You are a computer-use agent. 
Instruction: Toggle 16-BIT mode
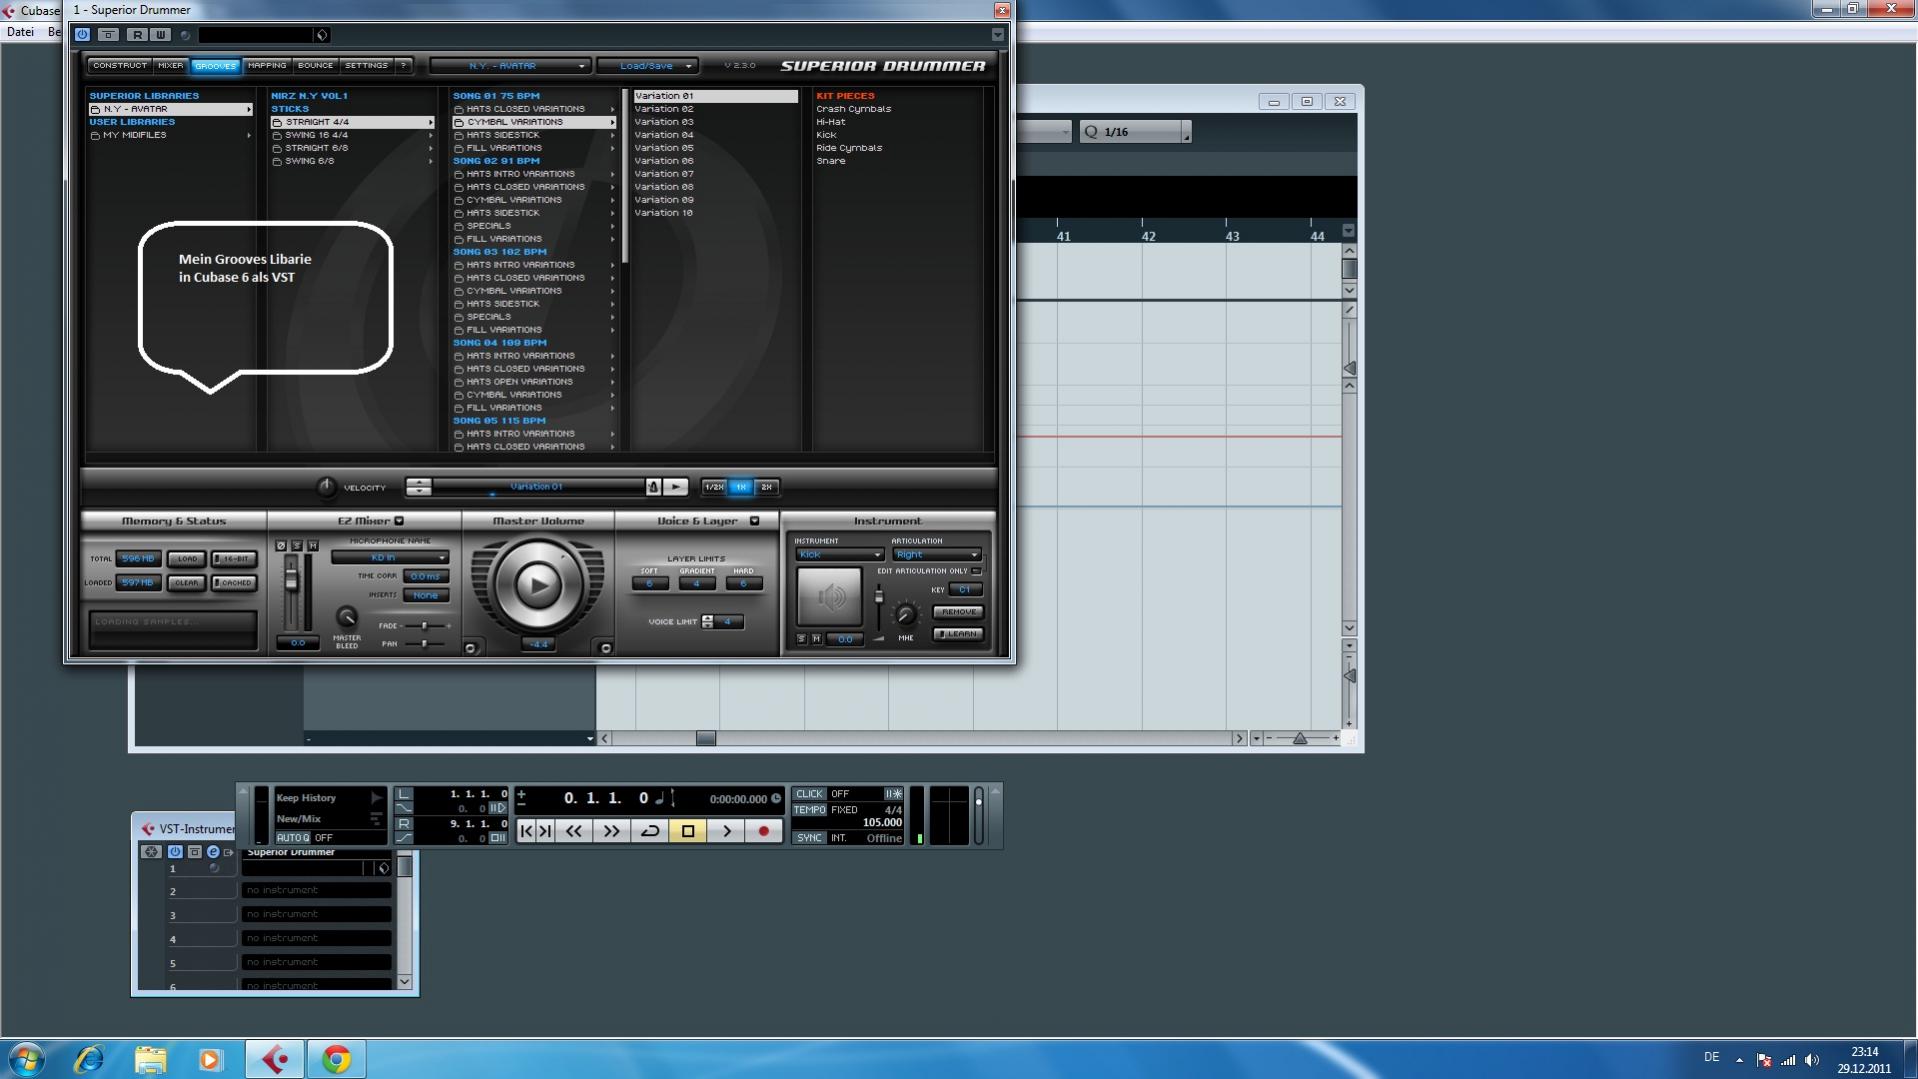click(x=234, y=559)
